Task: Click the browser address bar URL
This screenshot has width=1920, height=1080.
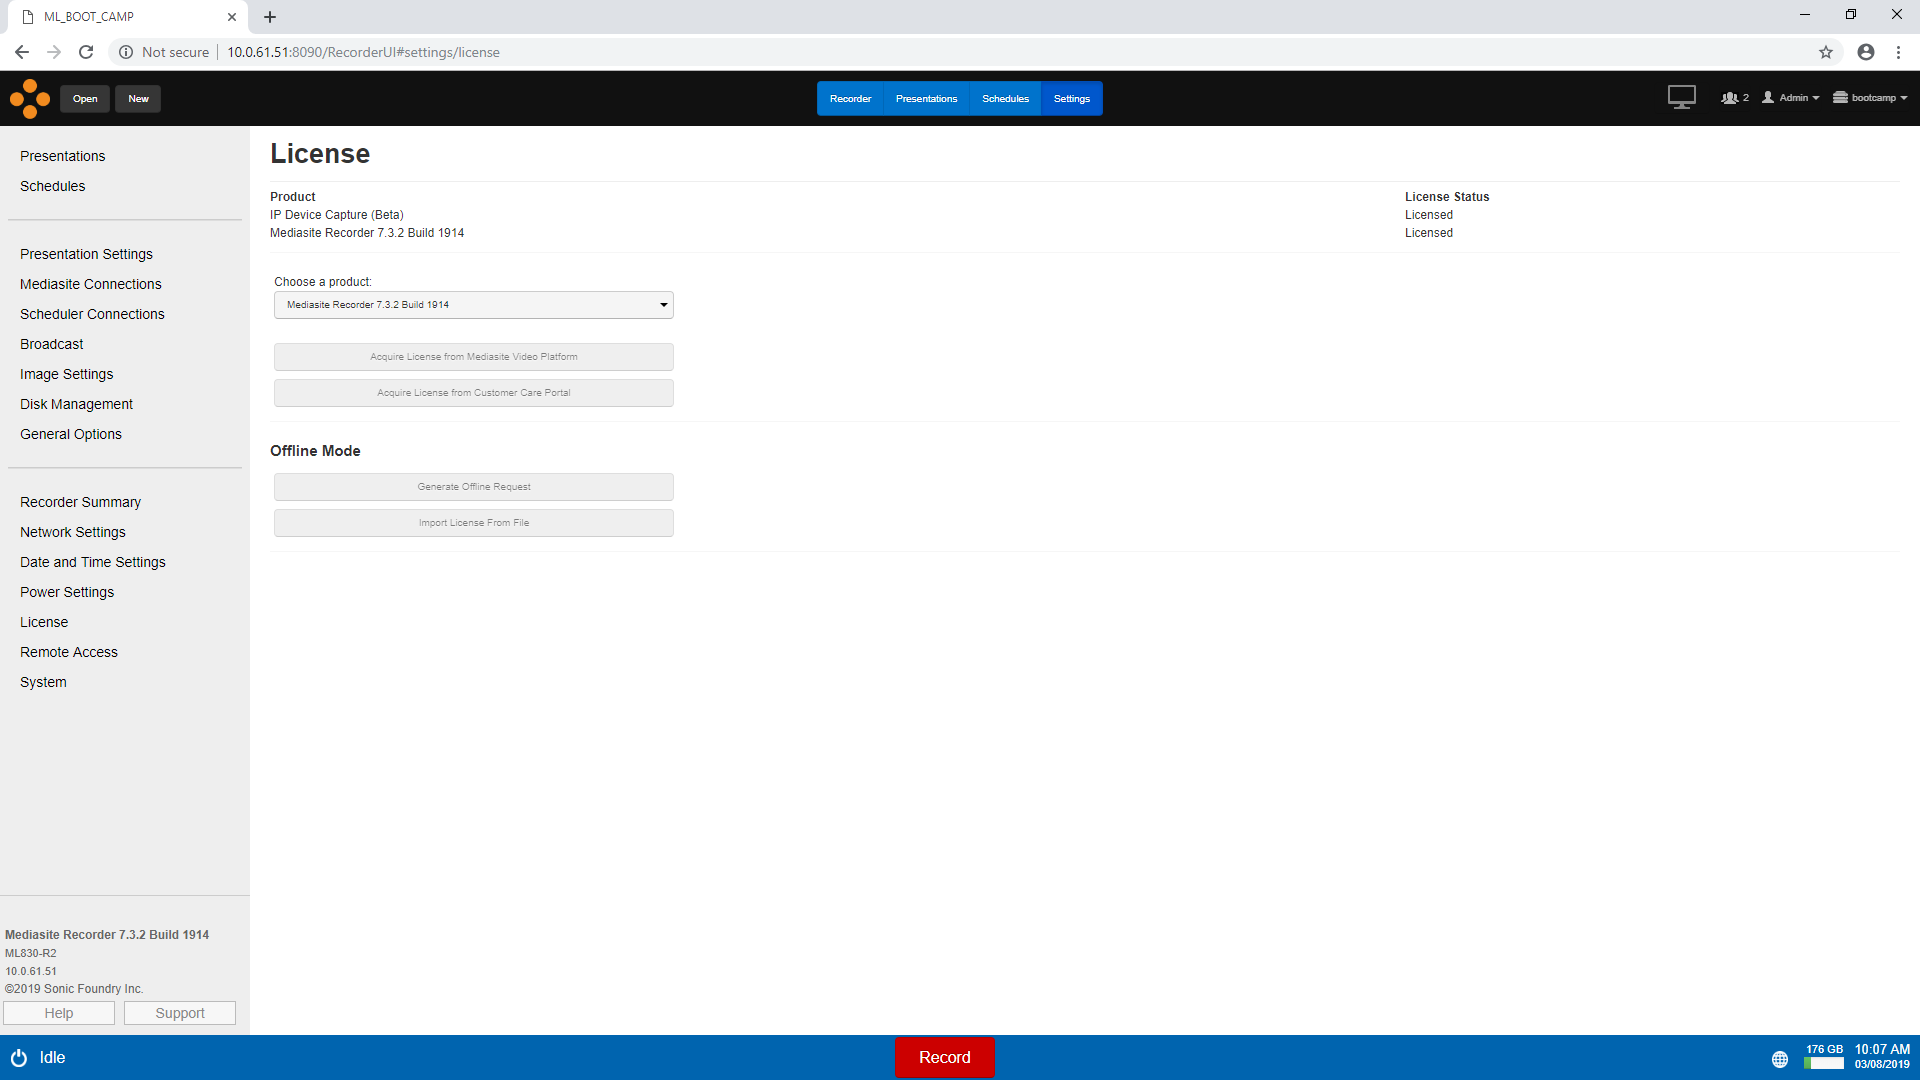Action: pyautogui.click(x=363, y=52)
